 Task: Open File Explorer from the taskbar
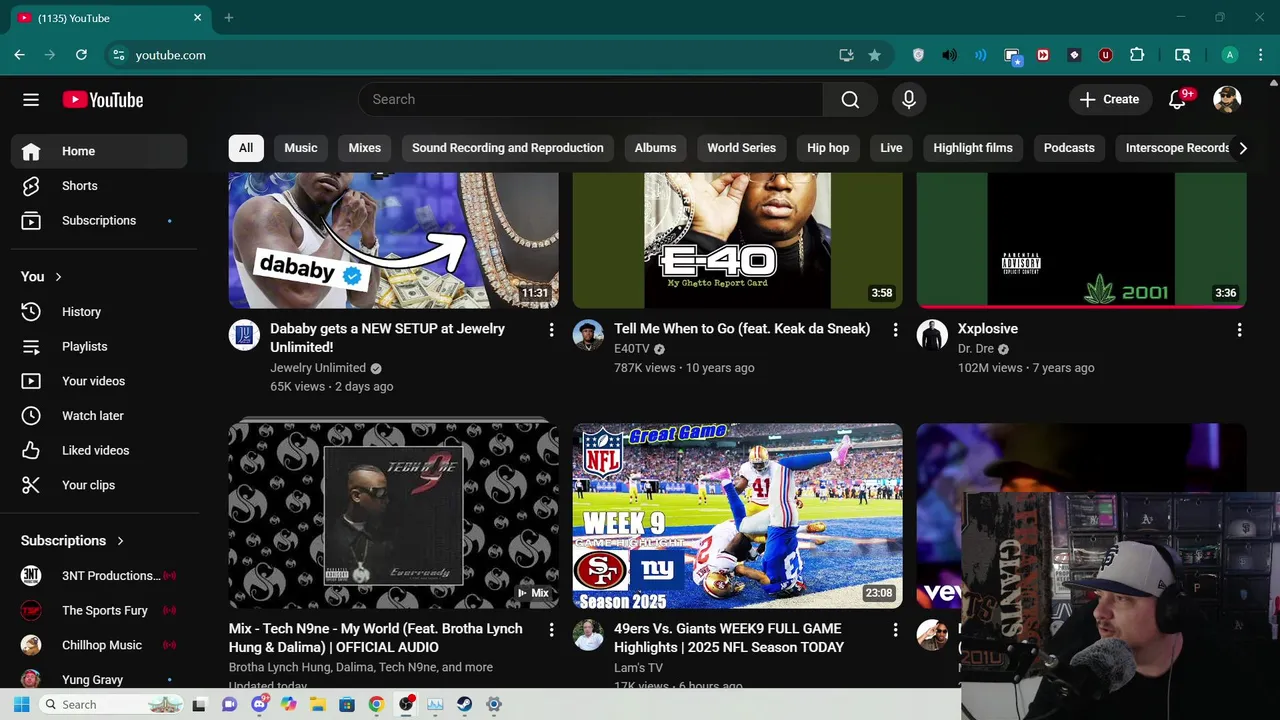(x=317, y=705)
